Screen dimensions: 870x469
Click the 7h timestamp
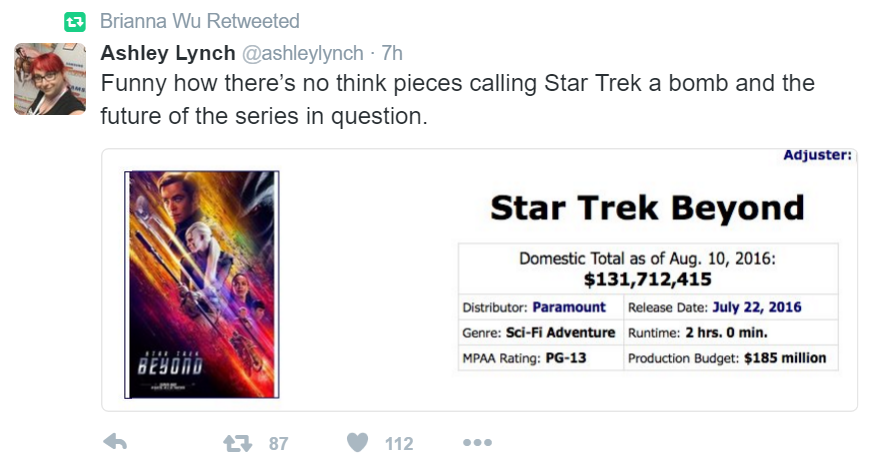pos(392,53)
